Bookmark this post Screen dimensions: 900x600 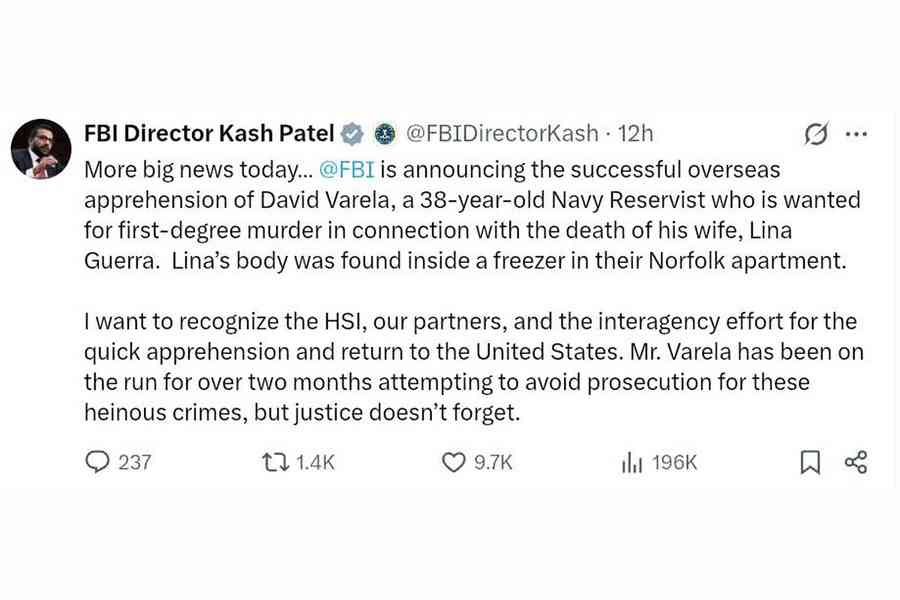[810, 462]
